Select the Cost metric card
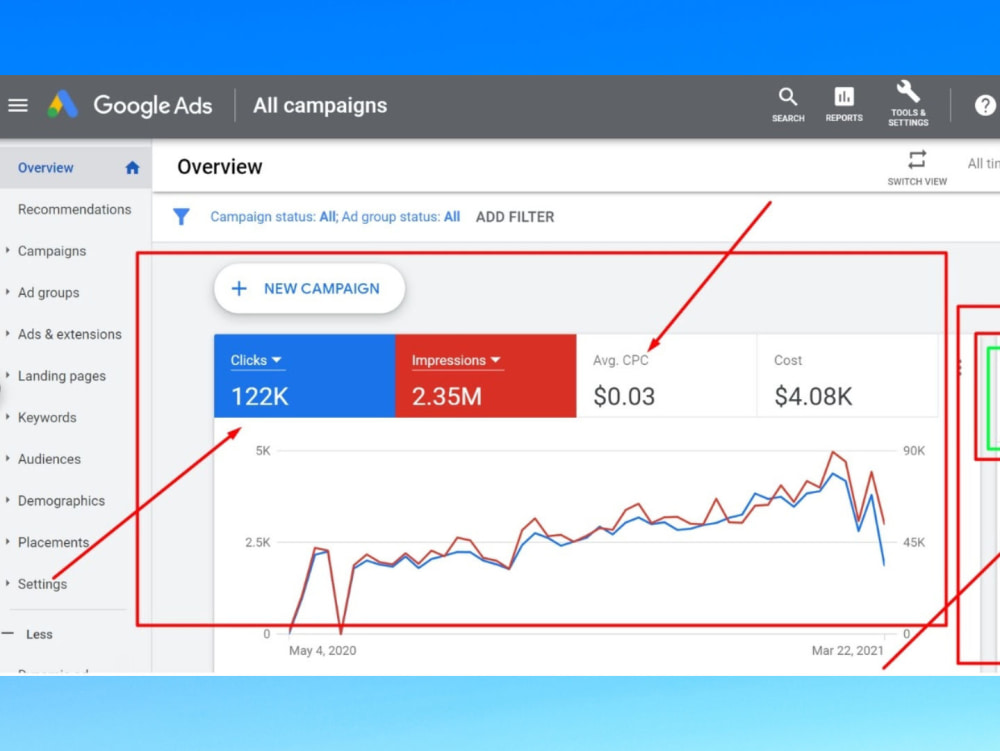1000x751 pixels. pyautogui.click(x=847, y=376)
